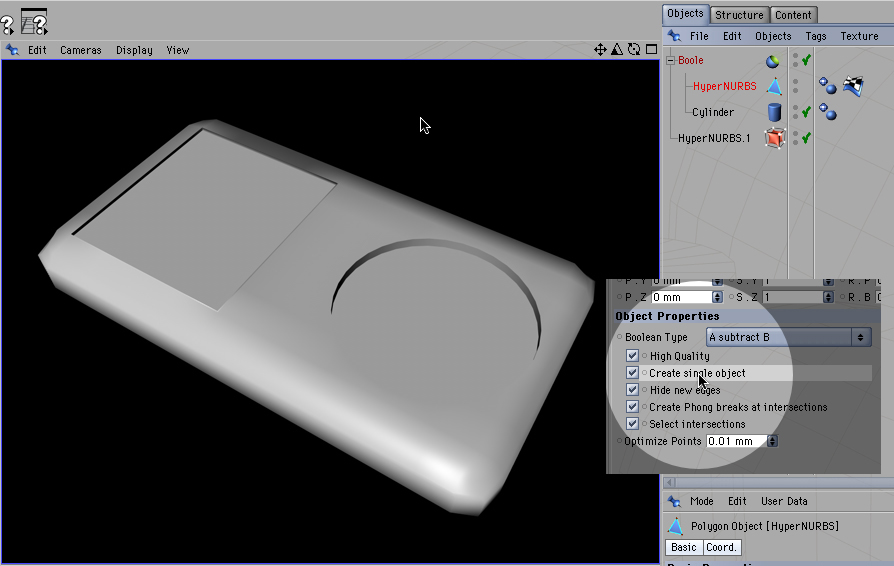Image resolution: width=894 pixels, height=566 pixels.
Task: Open the viewport Edit menu
Action: (37, 50)
